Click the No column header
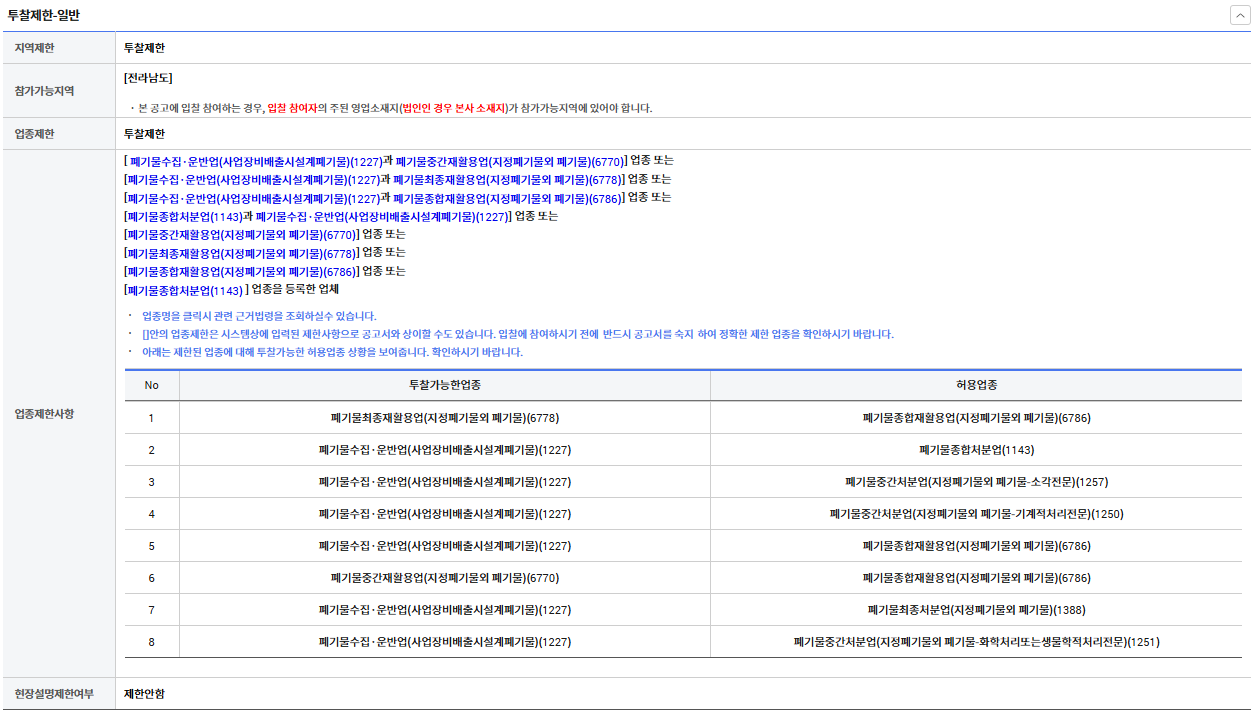1253x712 pixels. click(152, 385)
